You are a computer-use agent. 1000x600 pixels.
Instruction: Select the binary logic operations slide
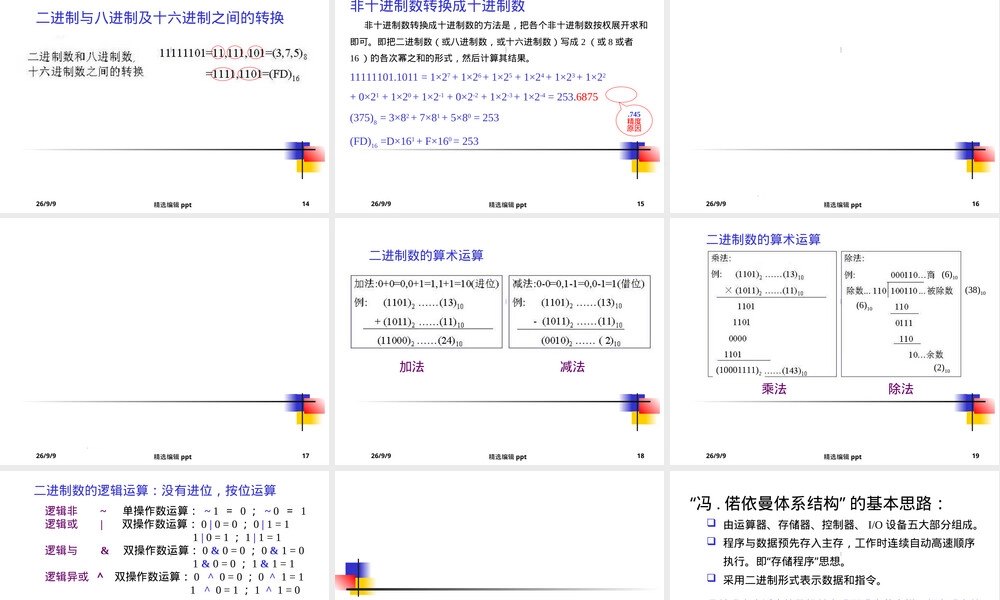pyautogui.click(x=165, y=536)
